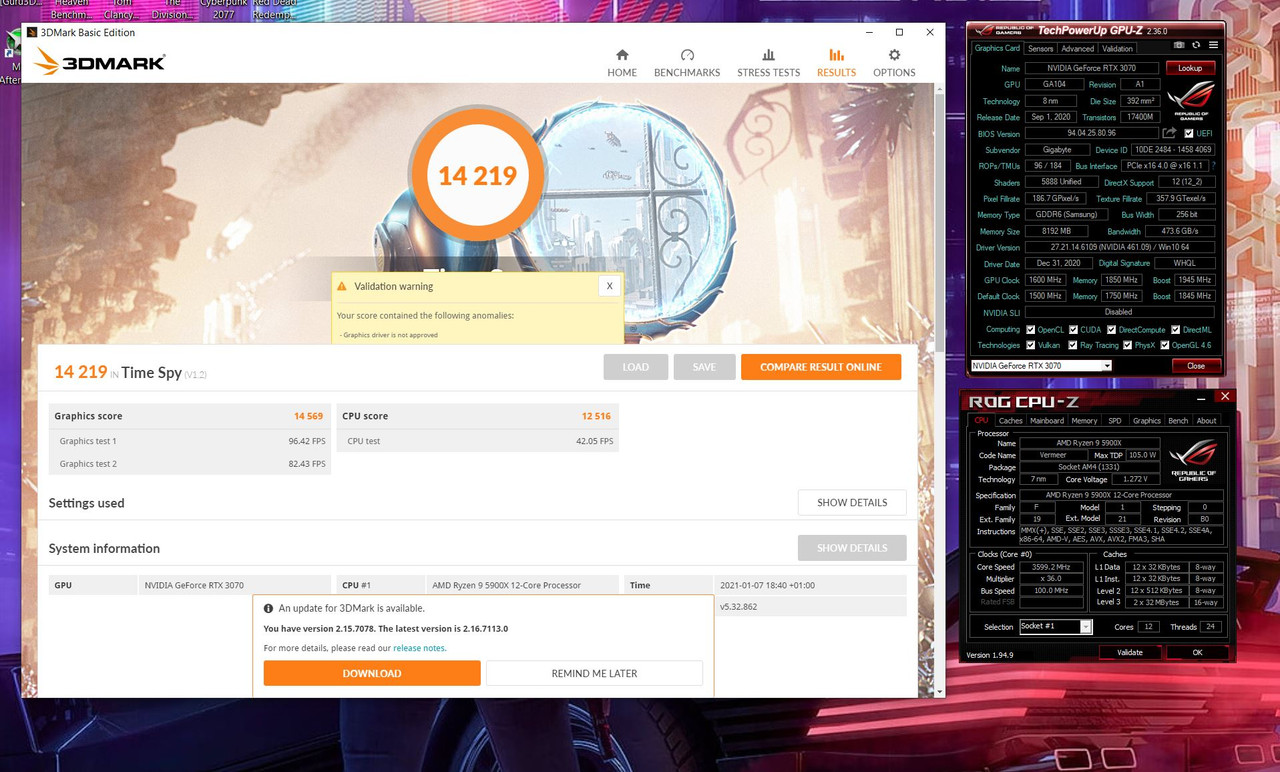The height and width of the screenshot is (772, 1280).
Task: Select the Graphics Card tab in GPU-Z
Action: click(997, 48)
